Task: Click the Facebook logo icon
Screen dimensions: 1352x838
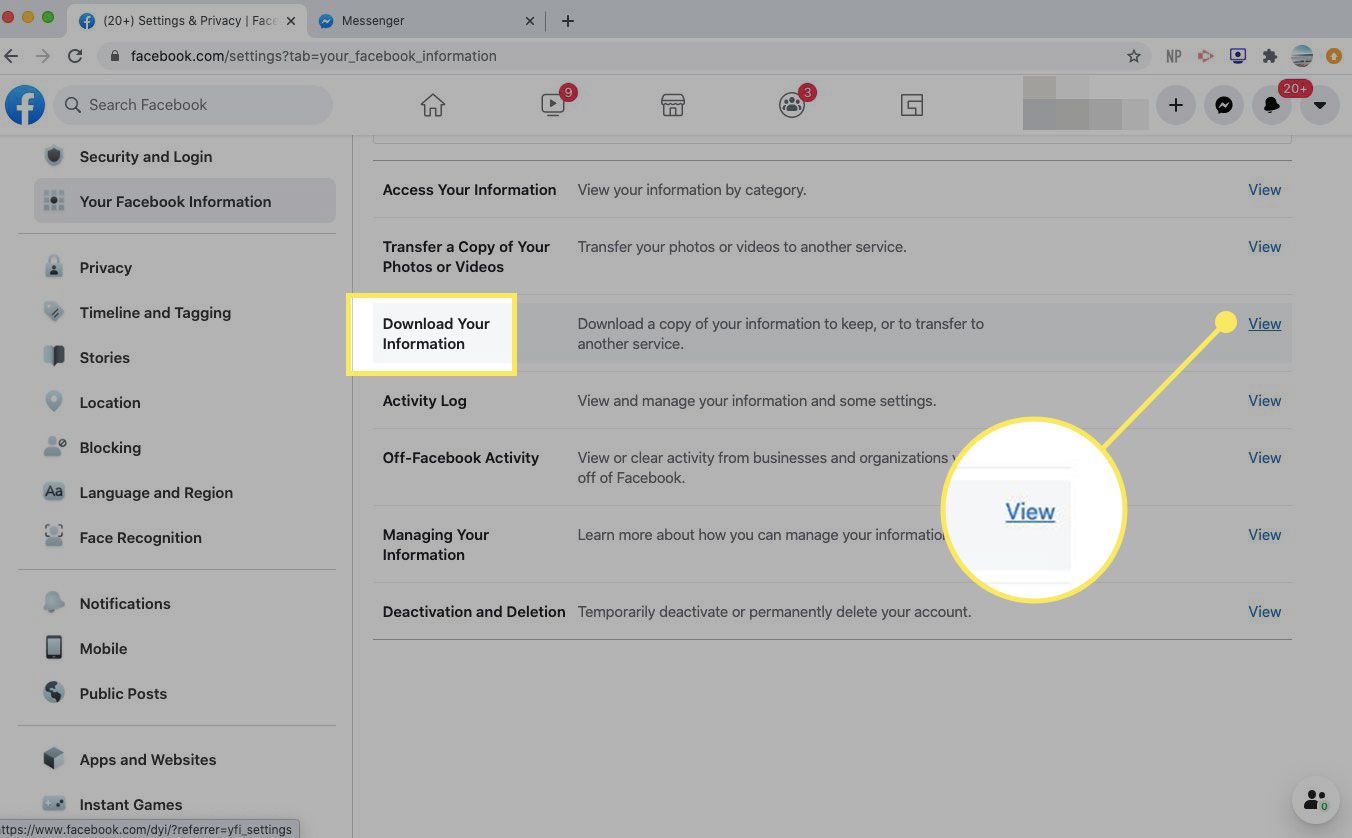Action: pos(24,105)
